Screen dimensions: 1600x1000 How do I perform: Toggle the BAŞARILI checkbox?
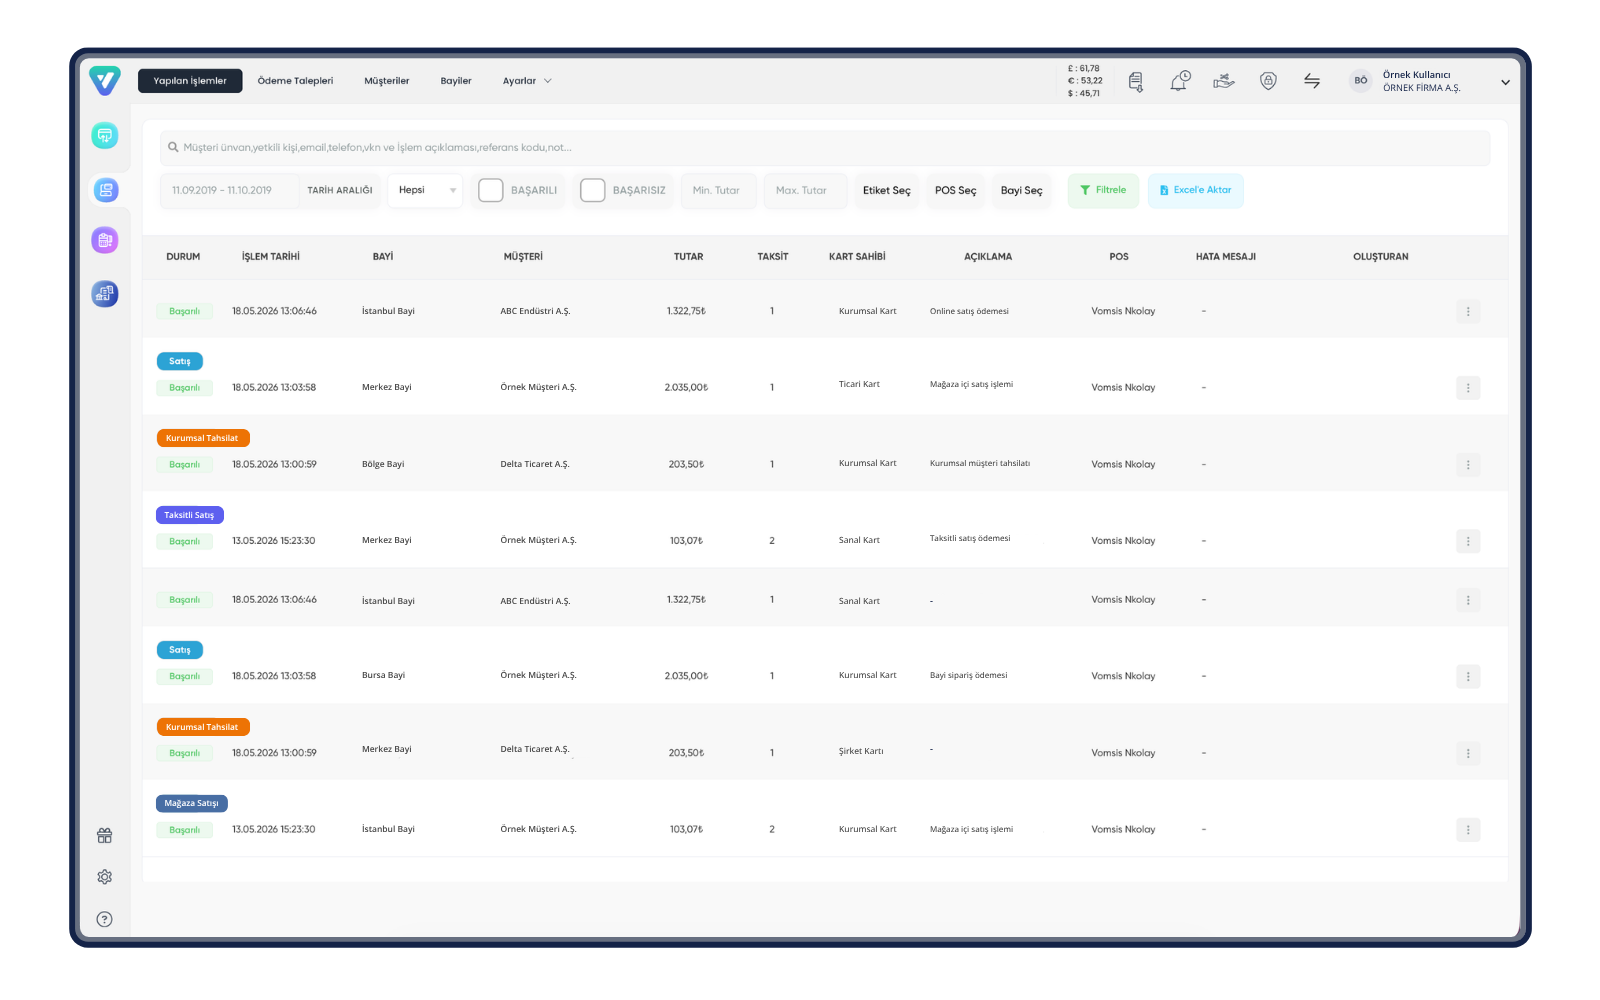pos(490,190)
